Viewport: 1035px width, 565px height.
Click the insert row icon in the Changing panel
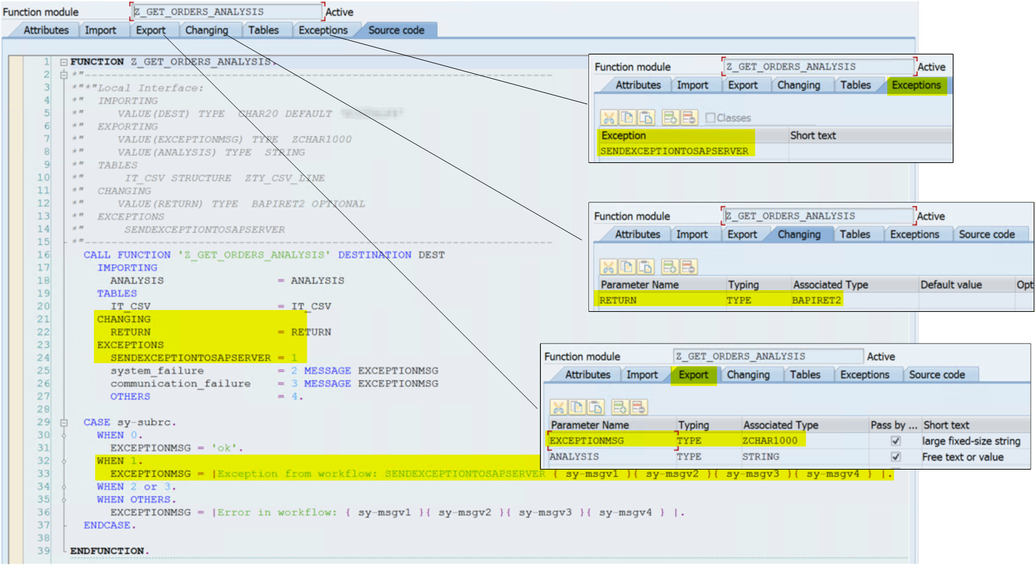point(670,266)
